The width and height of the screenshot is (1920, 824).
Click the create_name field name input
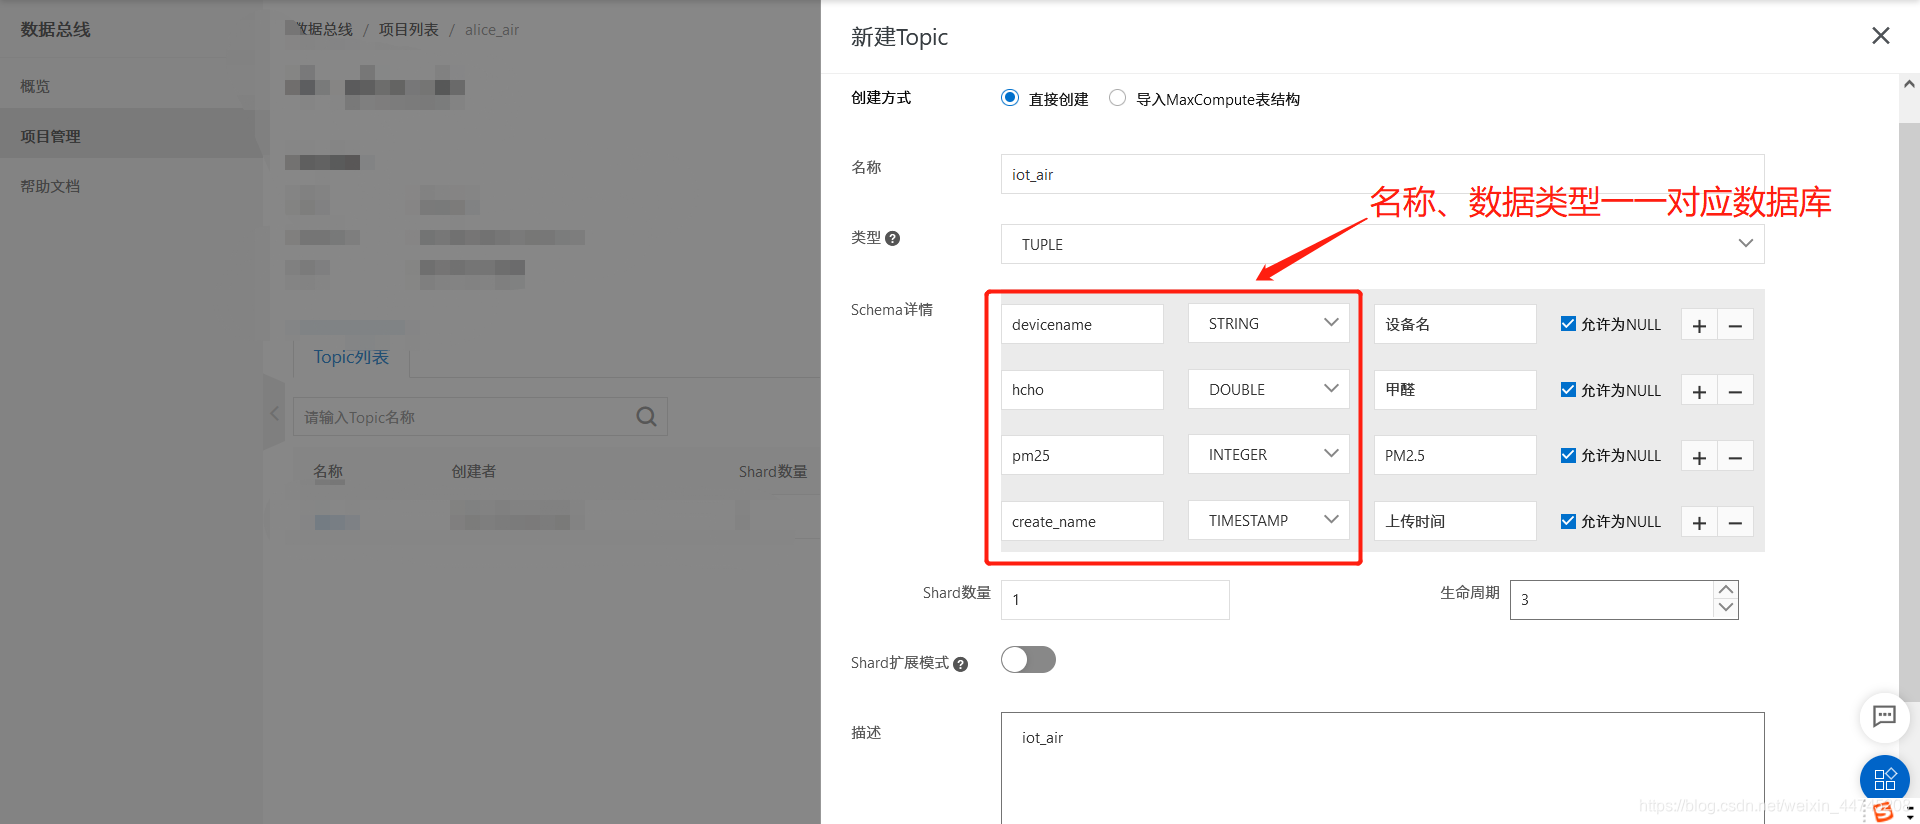coord(1082,521)
